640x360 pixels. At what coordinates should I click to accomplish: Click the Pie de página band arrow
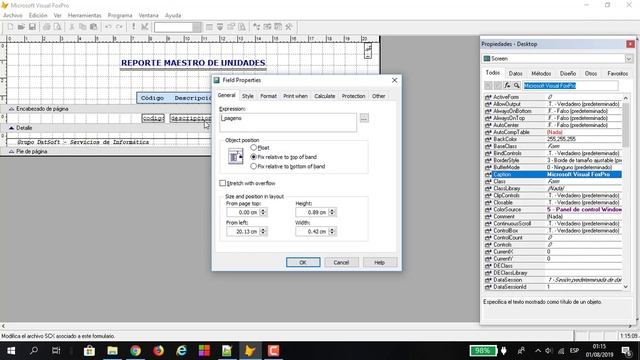(x=11, y=151)
